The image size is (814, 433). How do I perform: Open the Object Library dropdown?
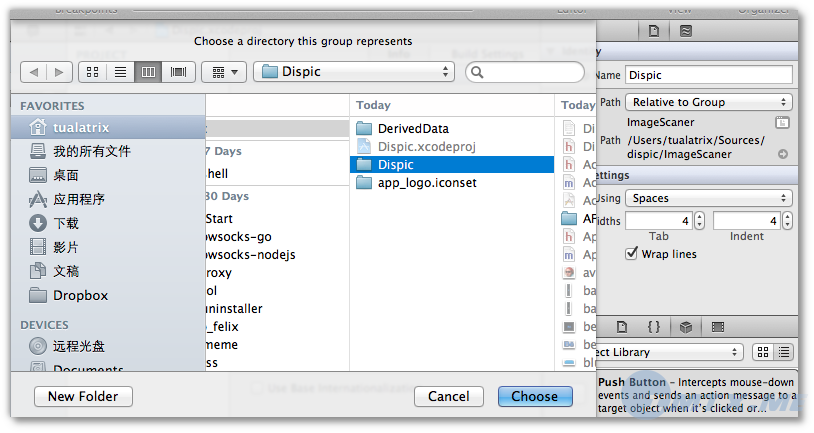click(x=670, y=352)
